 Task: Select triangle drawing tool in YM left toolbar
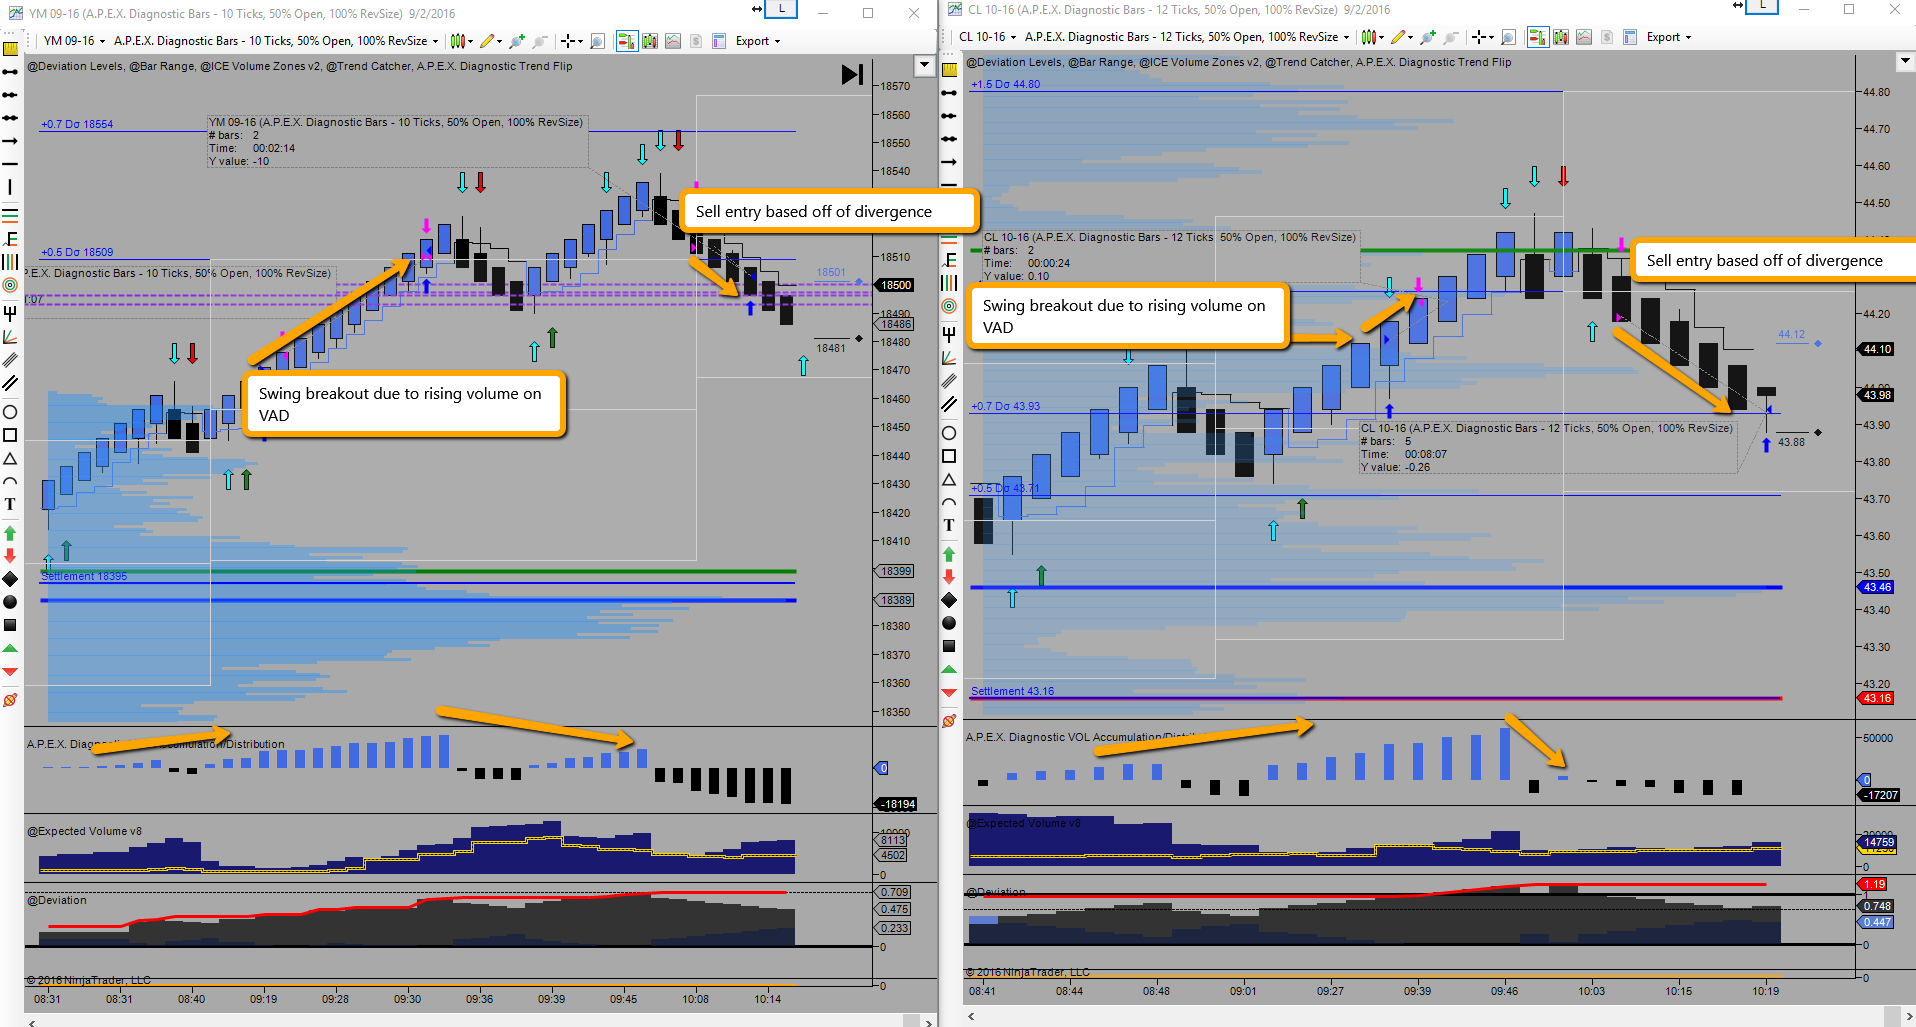[10, 458]
